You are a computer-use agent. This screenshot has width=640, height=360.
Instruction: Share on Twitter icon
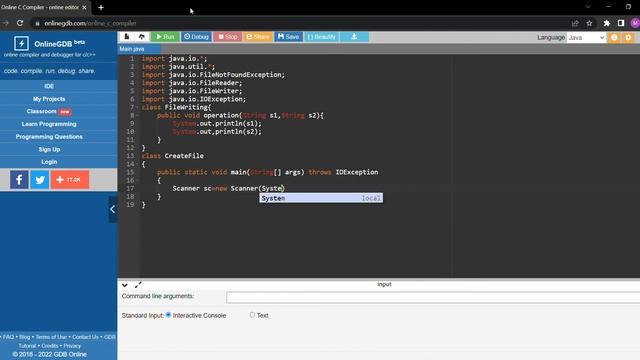pos(40,180)
